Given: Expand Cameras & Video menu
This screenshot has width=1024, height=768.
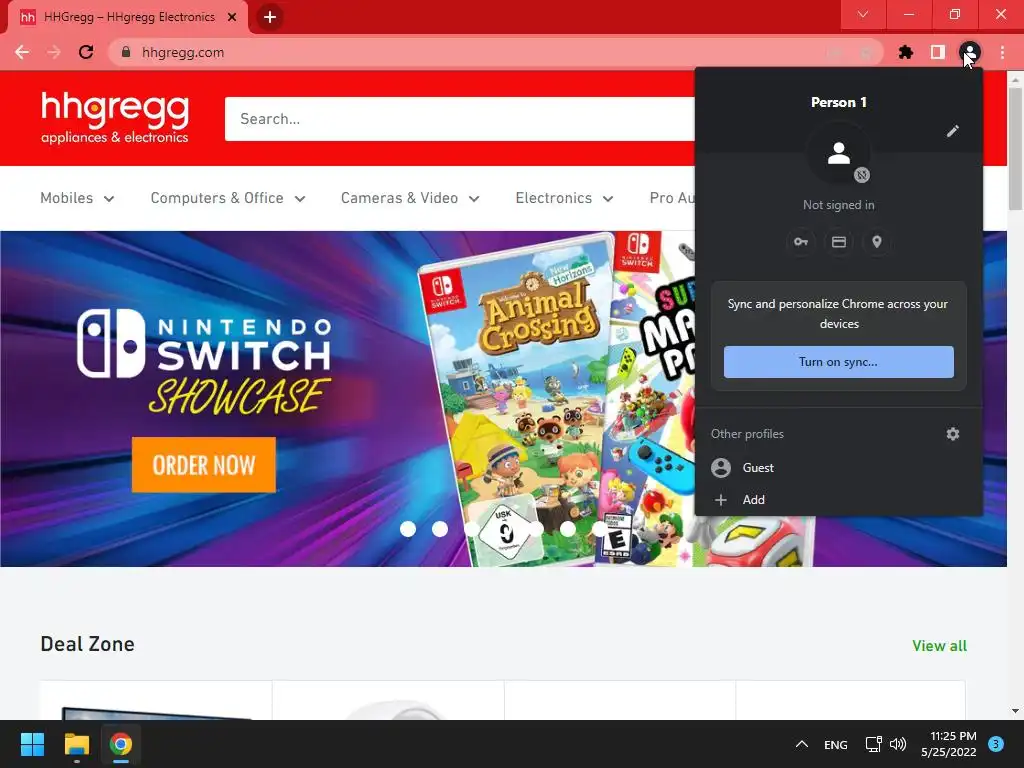Looking at the screenshot, I should [x=410, y=198].
